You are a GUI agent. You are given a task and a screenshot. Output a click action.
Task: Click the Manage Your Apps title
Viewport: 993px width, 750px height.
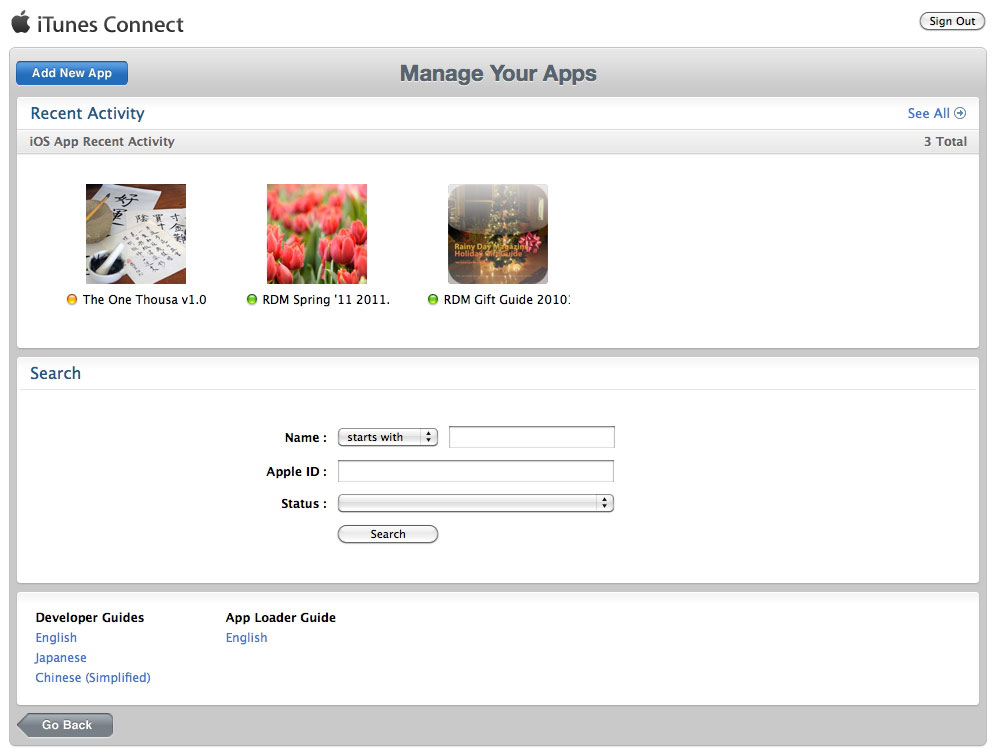[498, 73]
